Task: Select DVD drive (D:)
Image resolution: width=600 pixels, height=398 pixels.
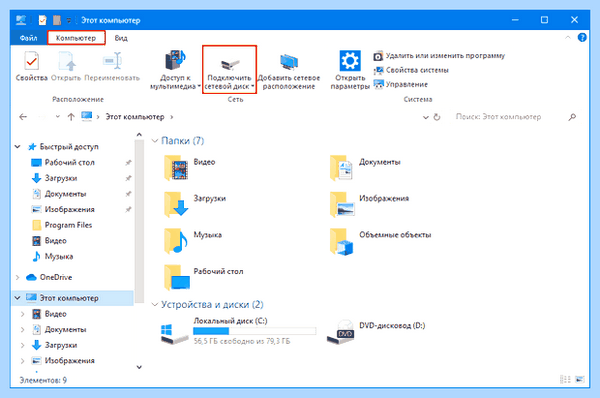Action: (x=376, y=331)
